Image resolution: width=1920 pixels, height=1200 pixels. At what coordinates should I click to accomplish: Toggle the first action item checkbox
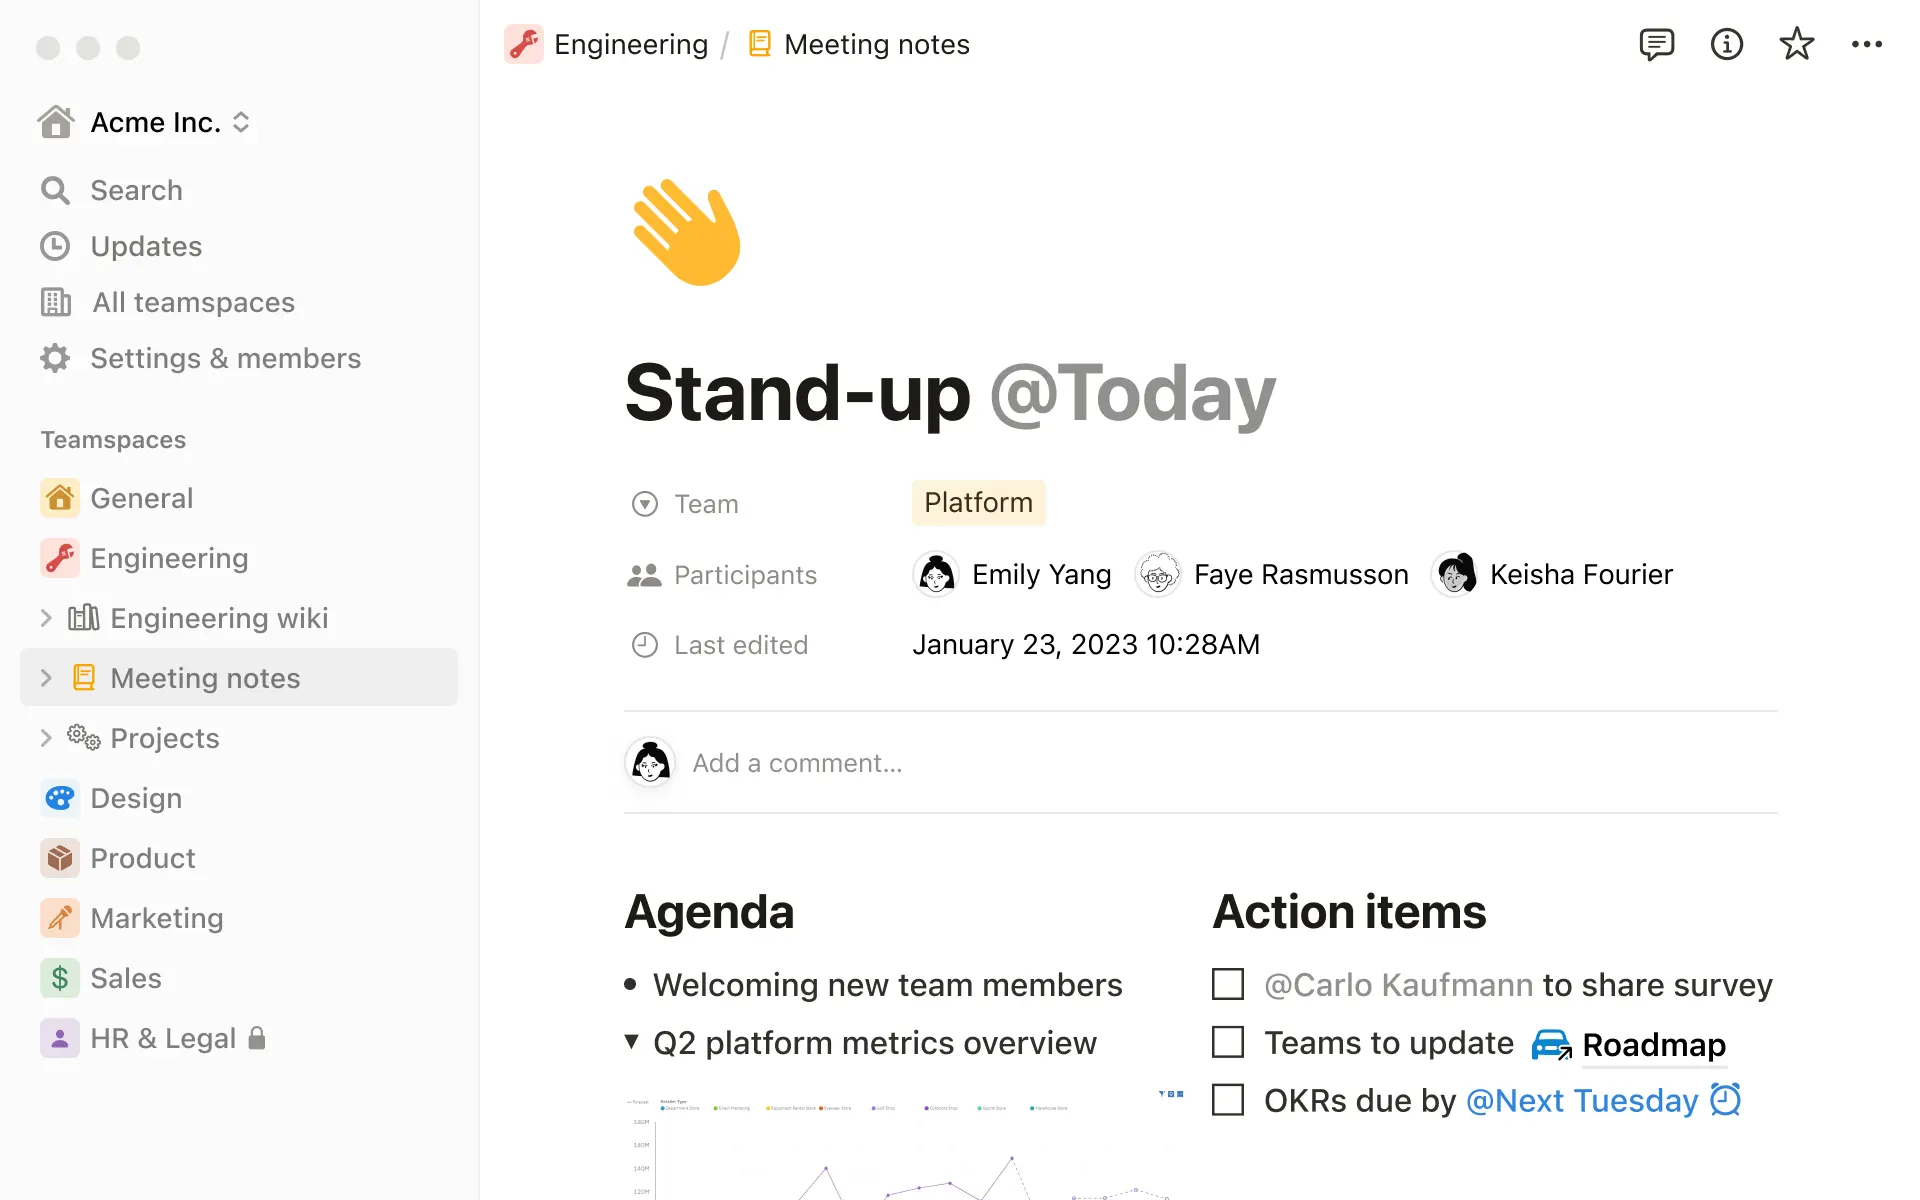coord(1227,984)
